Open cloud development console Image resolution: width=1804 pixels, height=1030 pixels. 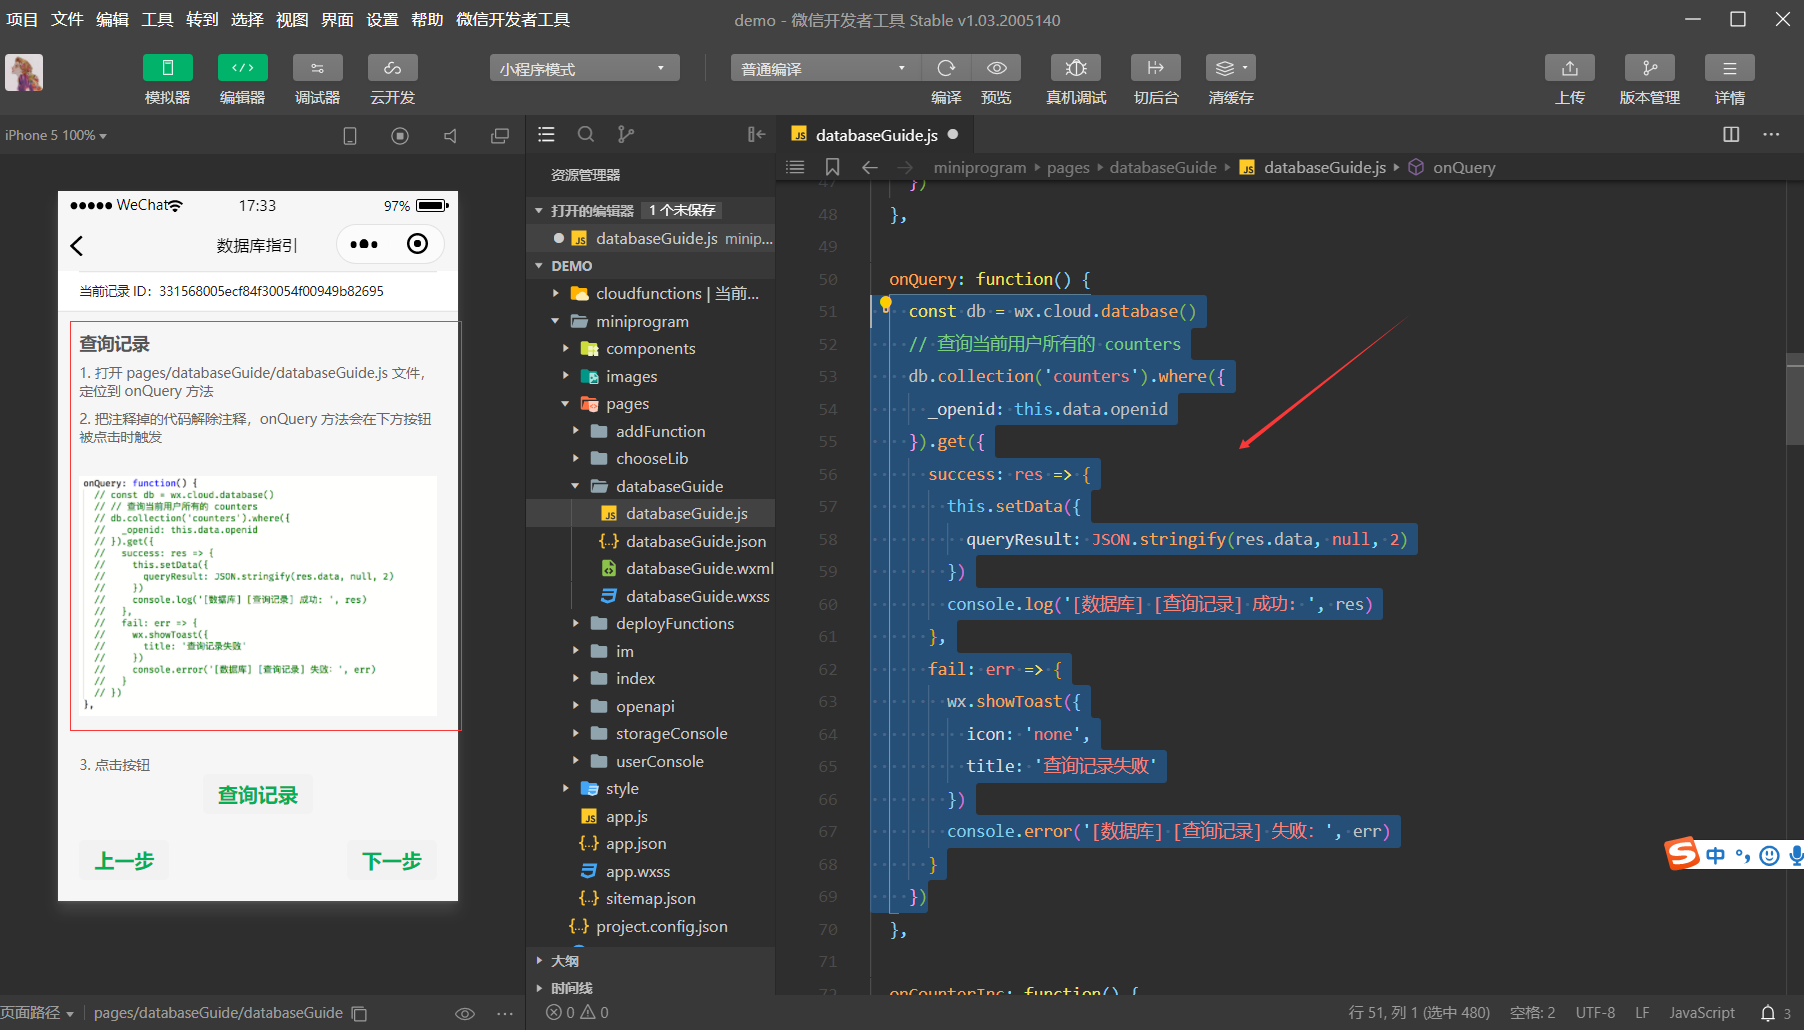[392, 68]
